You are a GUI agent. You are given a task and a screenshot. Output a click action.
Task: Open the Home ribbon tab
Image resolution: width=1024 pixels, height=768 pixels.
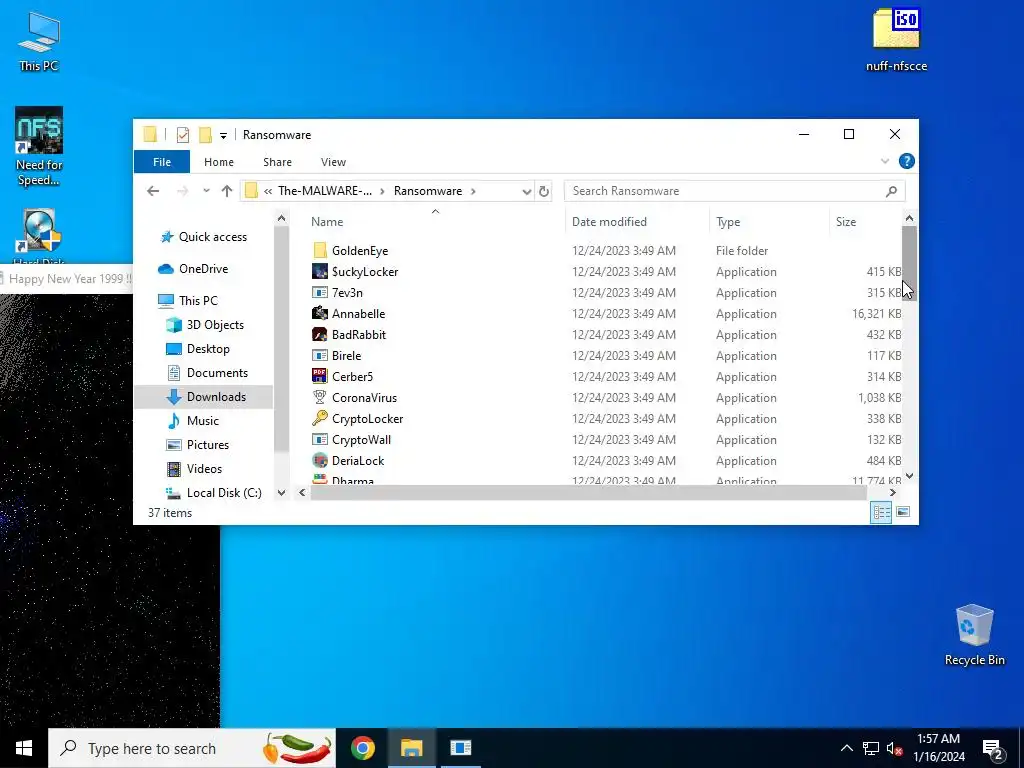click(219, 162)
